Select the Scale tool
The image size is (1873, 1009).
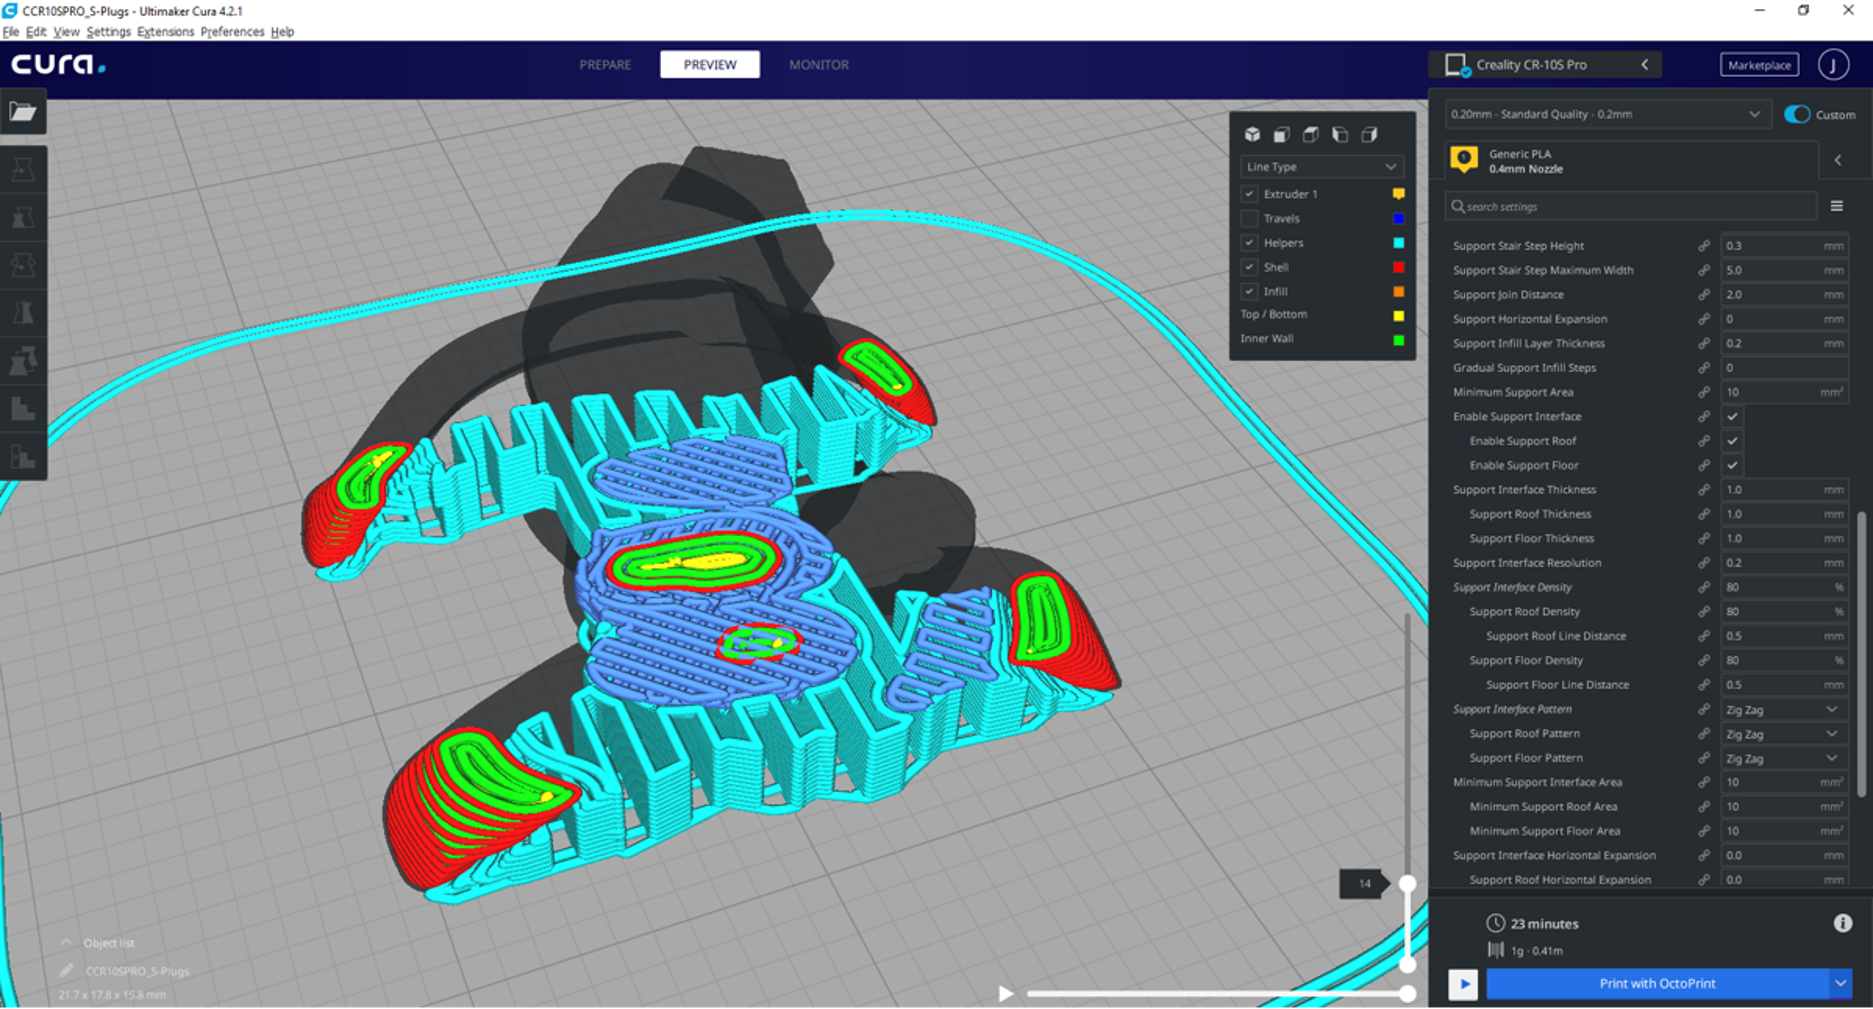[x=23, y=217]
